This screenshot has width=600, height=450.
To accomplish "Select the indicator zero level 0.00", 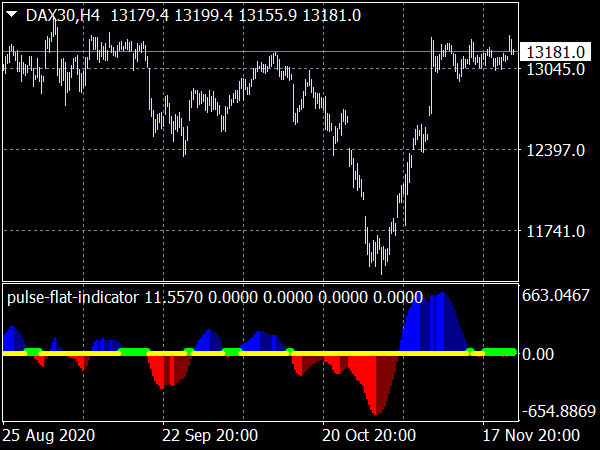I will click(x=538, y=354).
